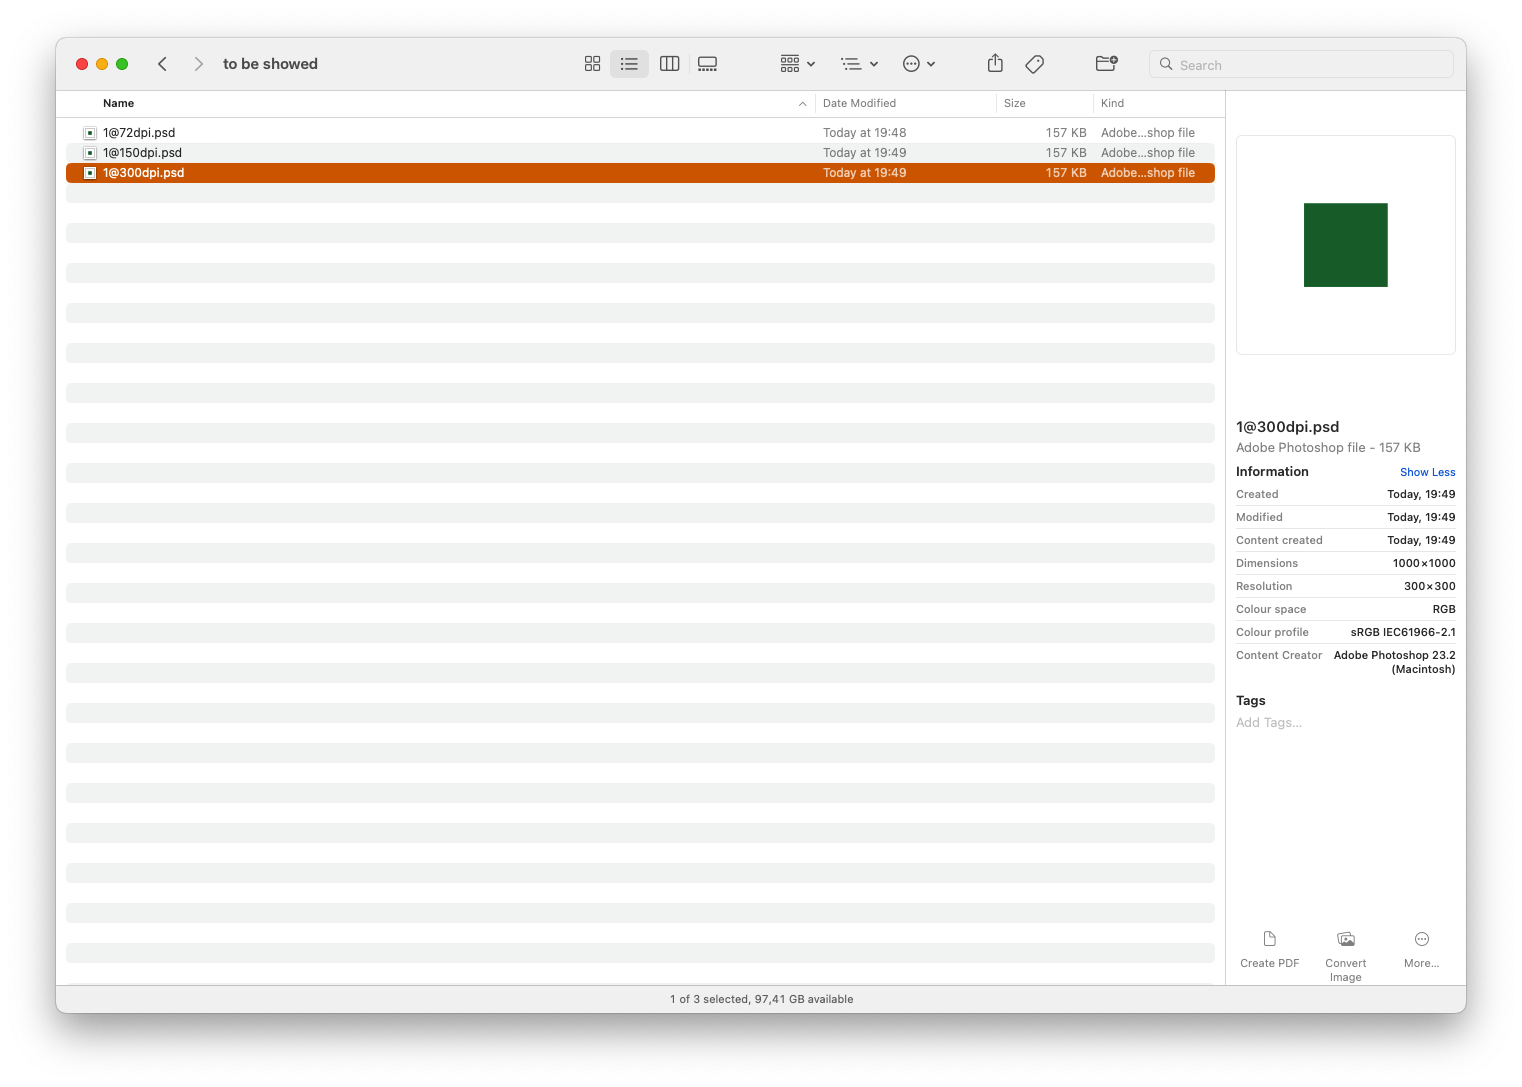The width and height of the screenshot is (1522, 1087).
Task: Click the Colour space RGB value
Action: click(1444, 610)
